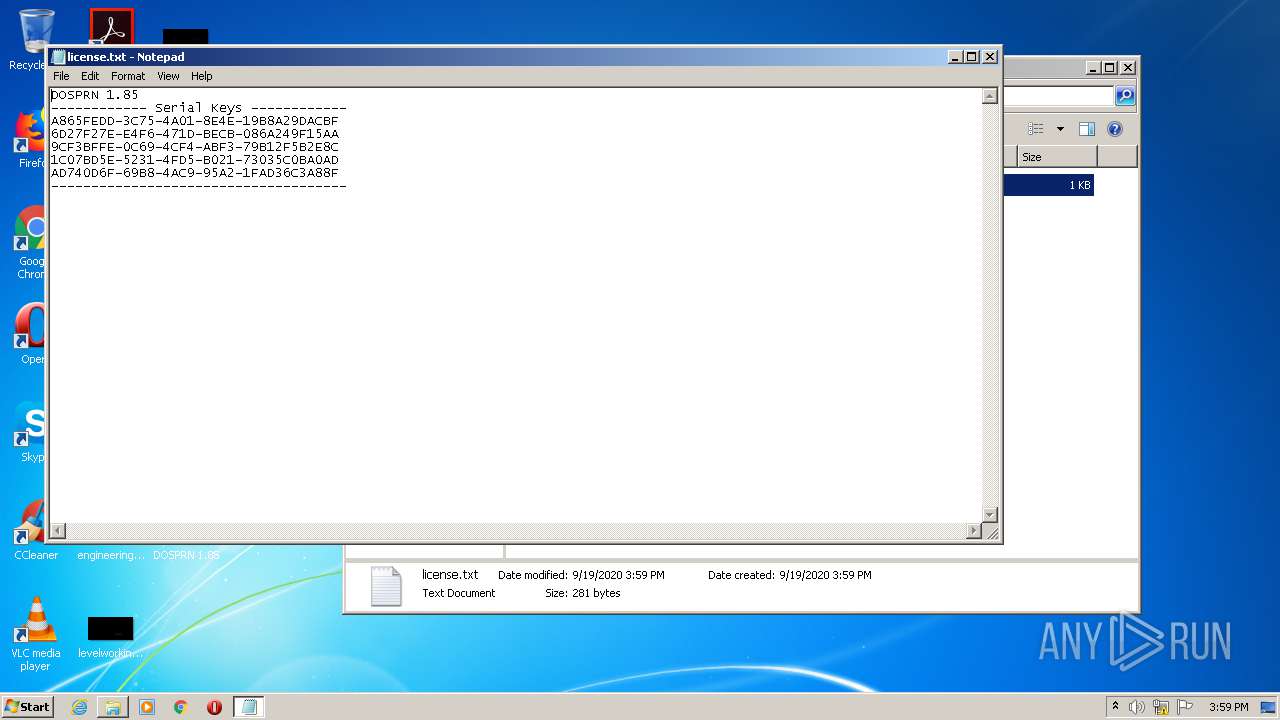Launch Firefox from the desktop

30,138
